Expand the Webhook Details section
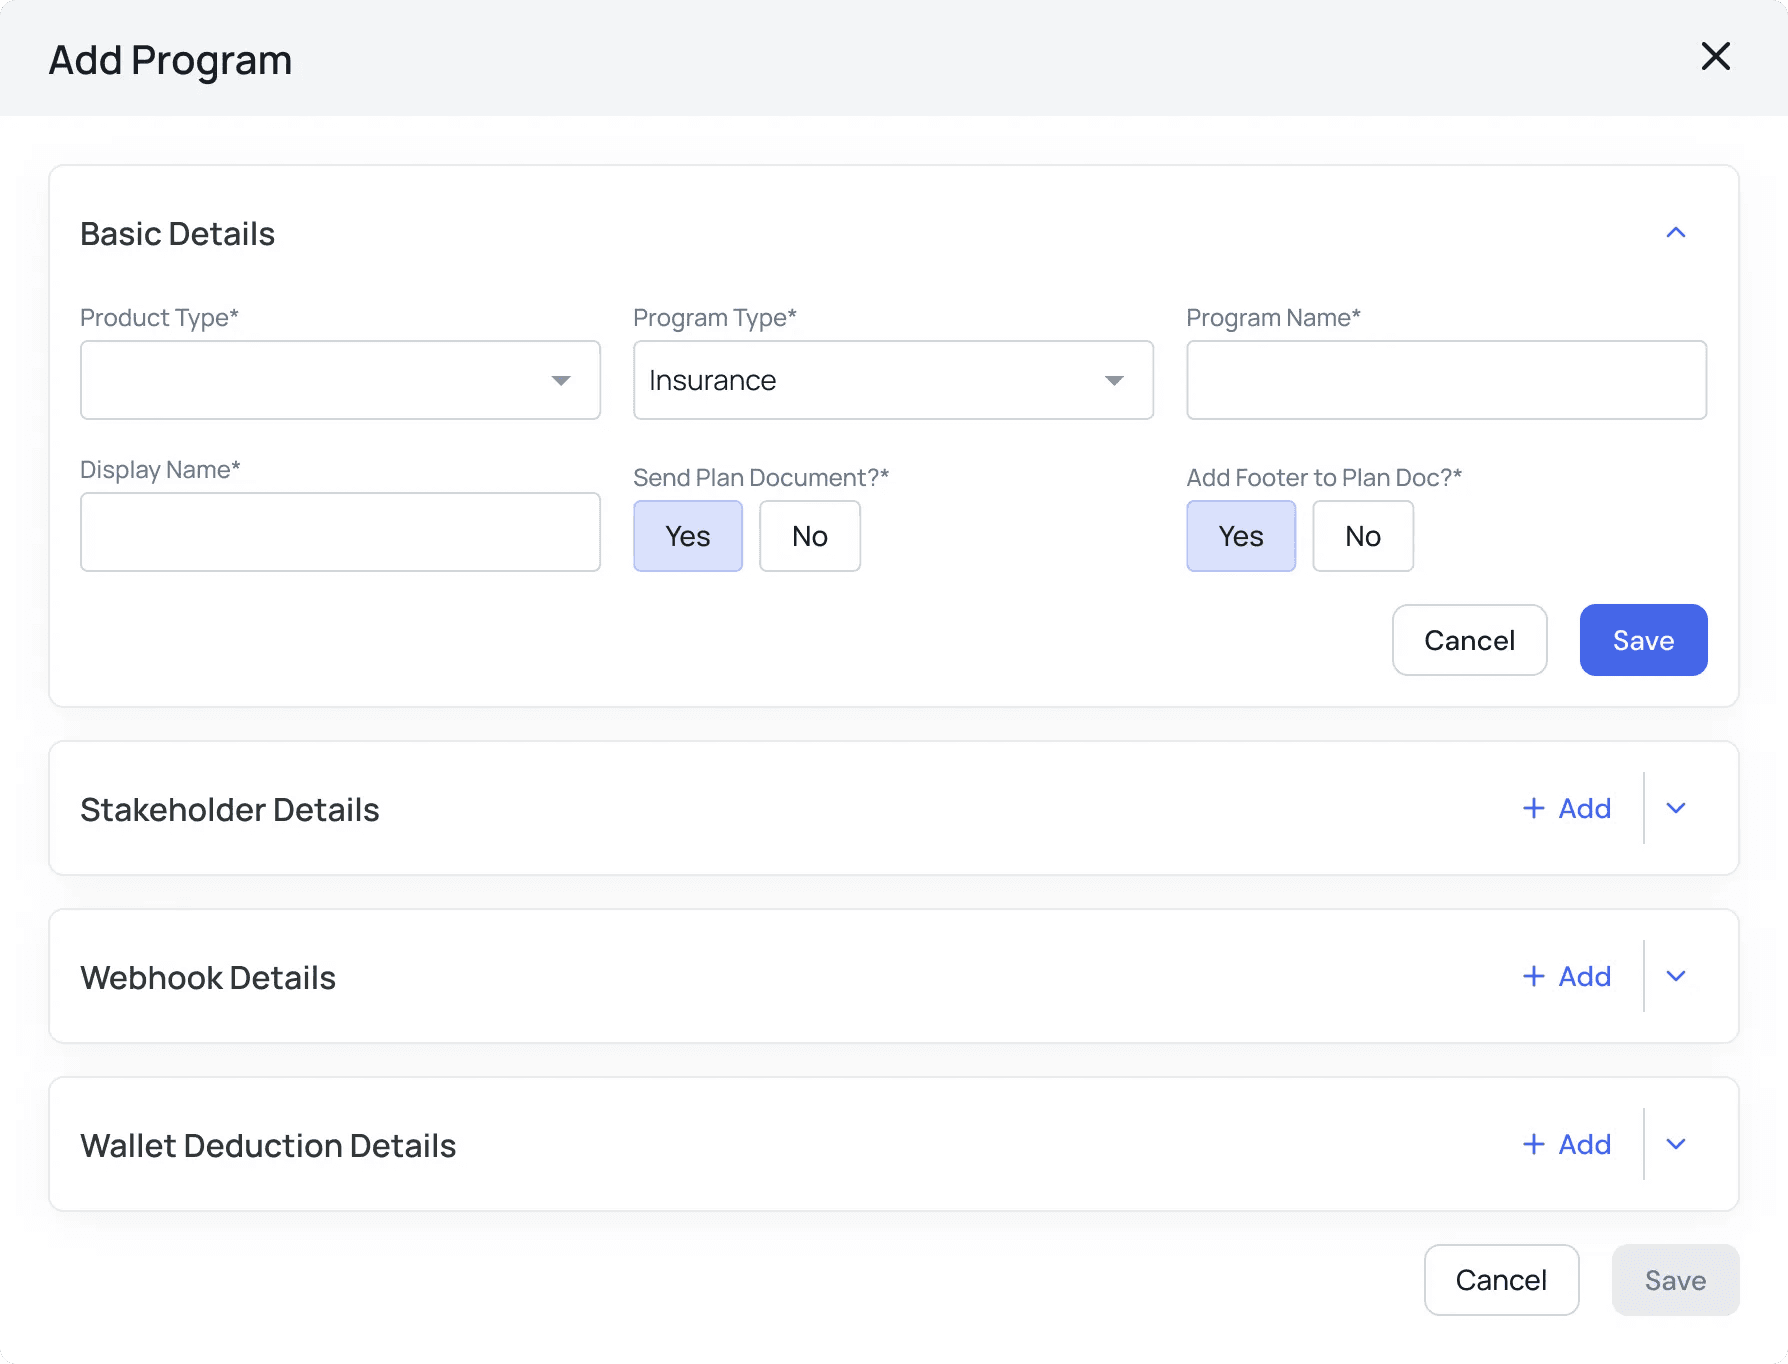 tap(1676, 976)
